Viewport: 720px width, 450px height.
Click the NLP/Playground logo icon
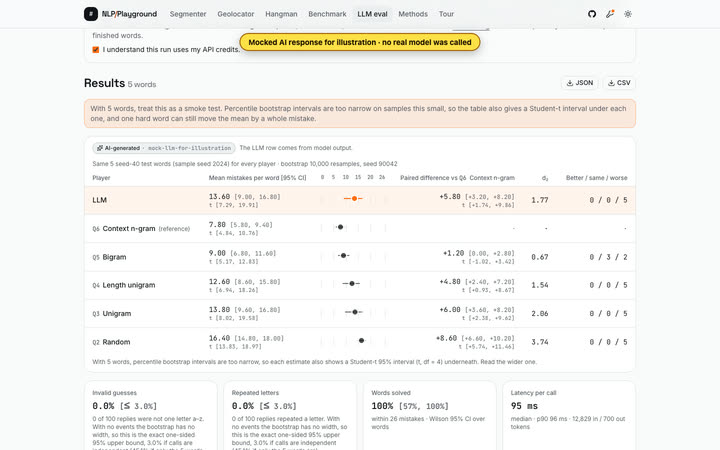91,14
